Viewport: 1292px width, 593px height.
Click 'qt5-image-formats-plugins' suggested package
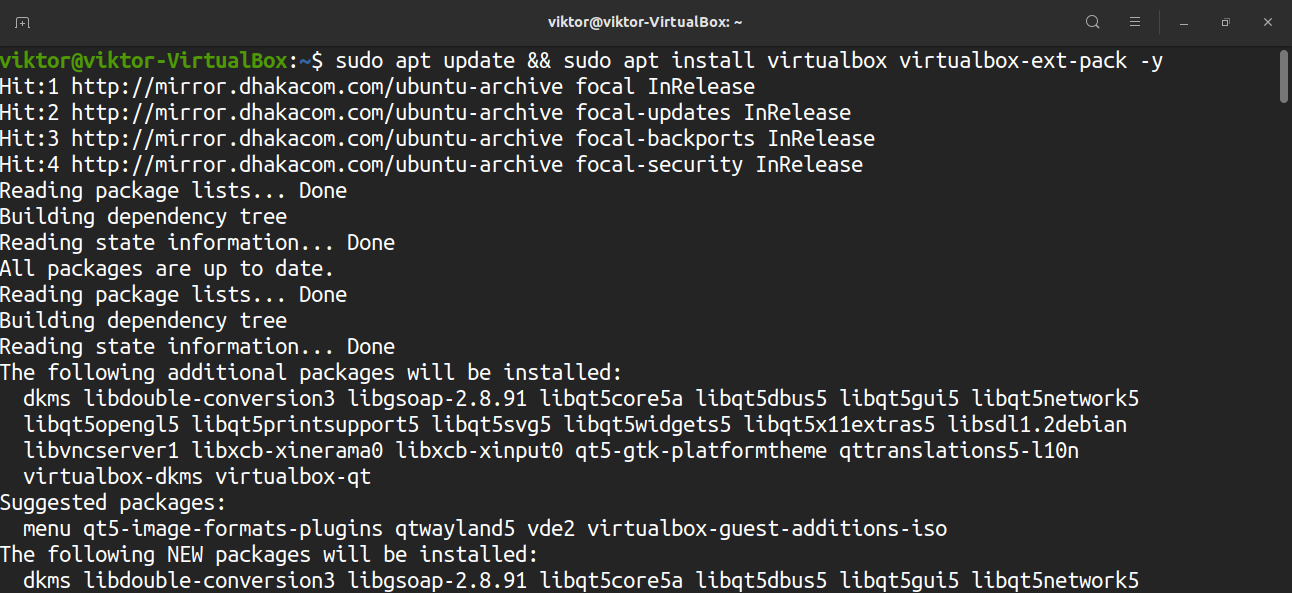(233, 529)
